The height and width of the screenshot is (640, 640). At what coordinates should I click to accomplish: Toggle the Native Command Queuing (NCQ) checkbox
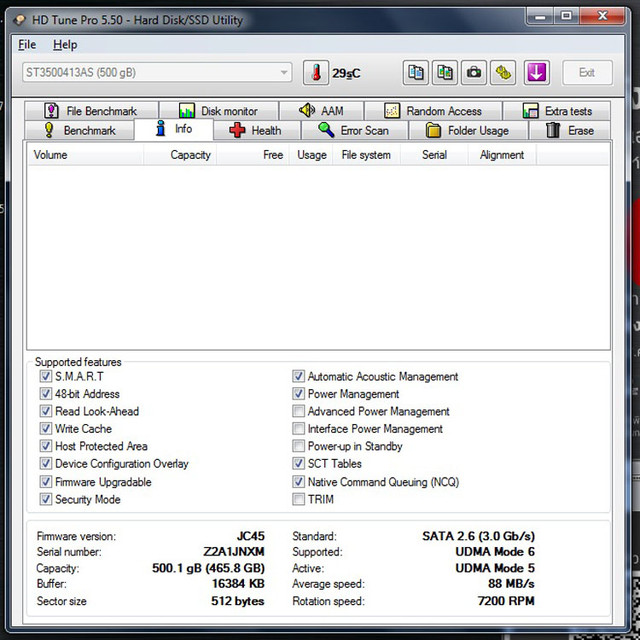click(298, 482)
